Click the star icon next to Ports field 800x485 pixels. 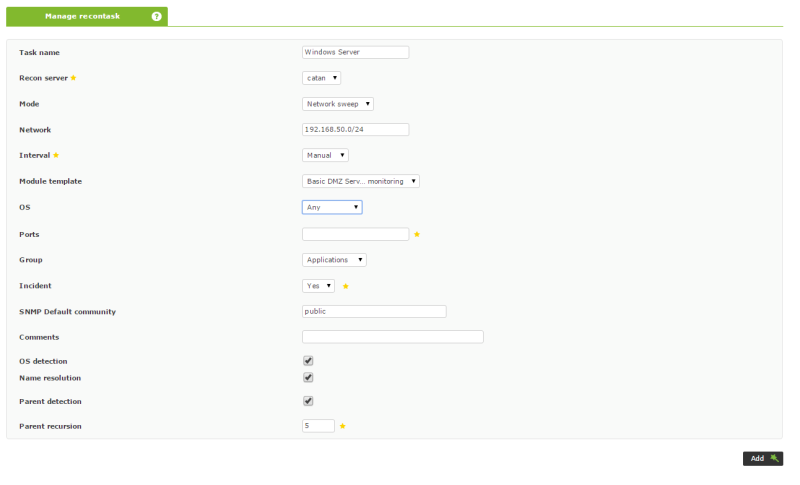[x=417, y=234]
